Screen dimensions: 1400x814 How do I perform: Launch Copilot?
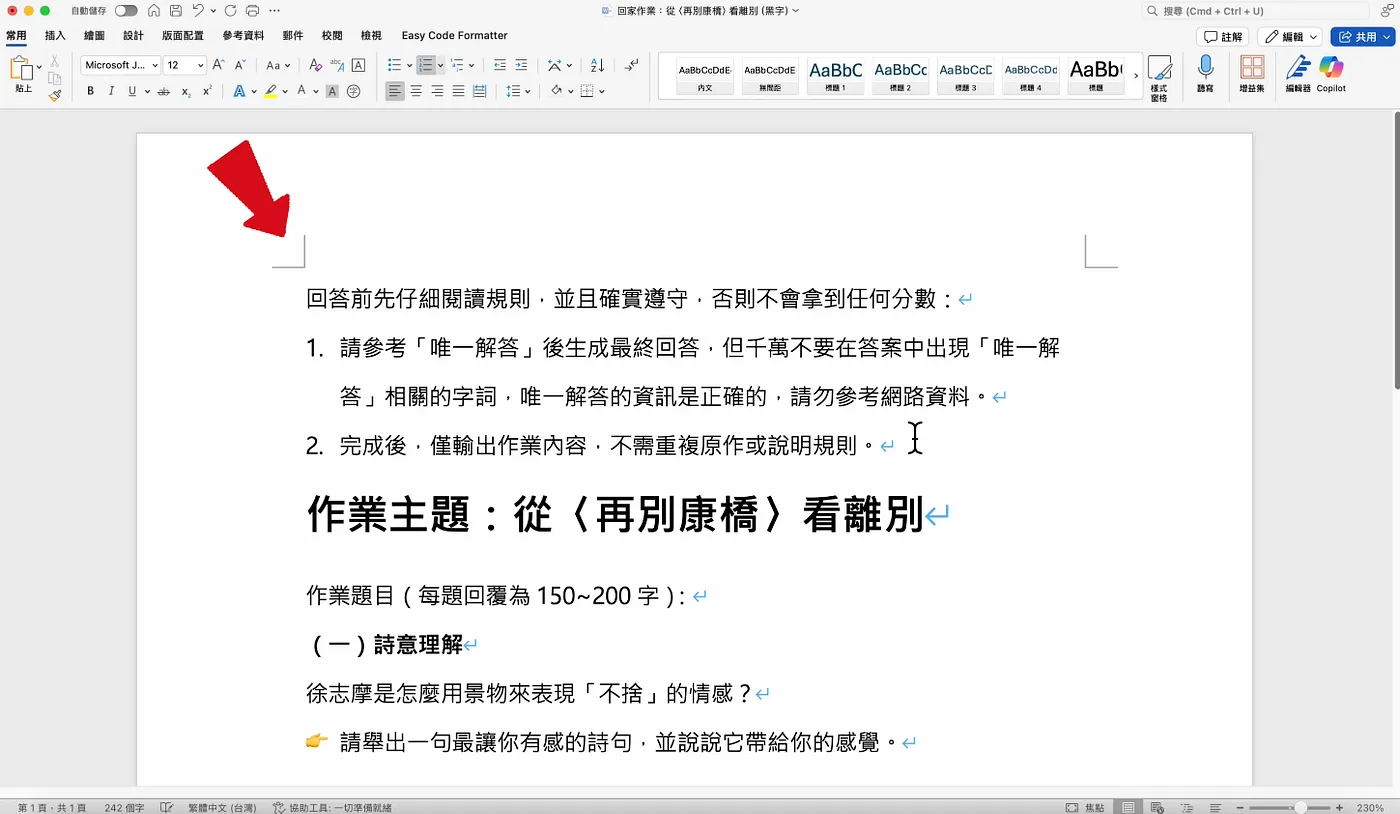coord(1331,73)
